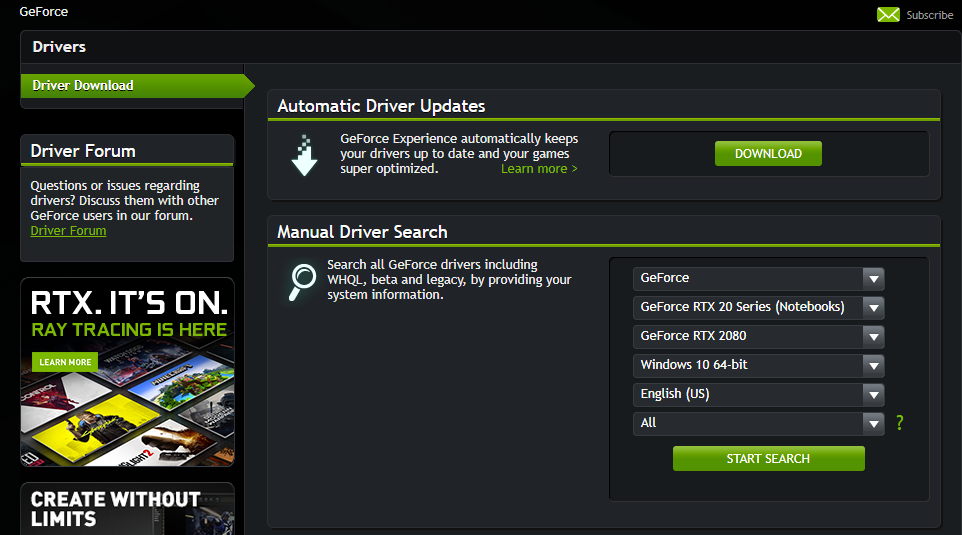962x535 pixels.
Task: Open the Driver Forum link
Action: click(68, 231)
